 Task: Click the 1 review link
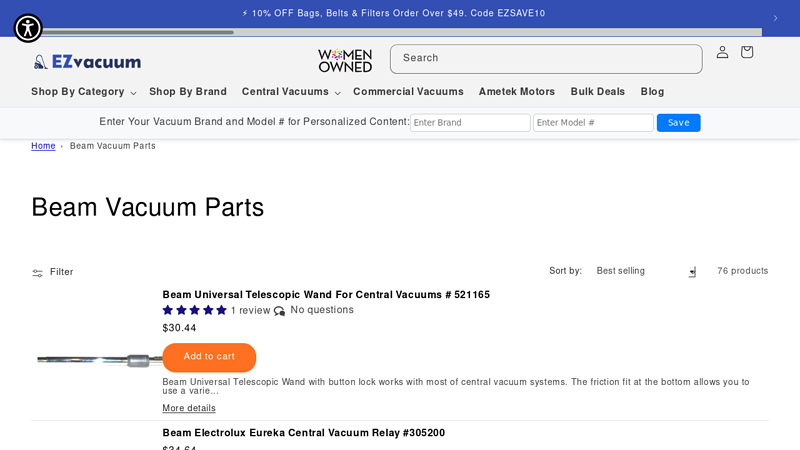point(250,310)
